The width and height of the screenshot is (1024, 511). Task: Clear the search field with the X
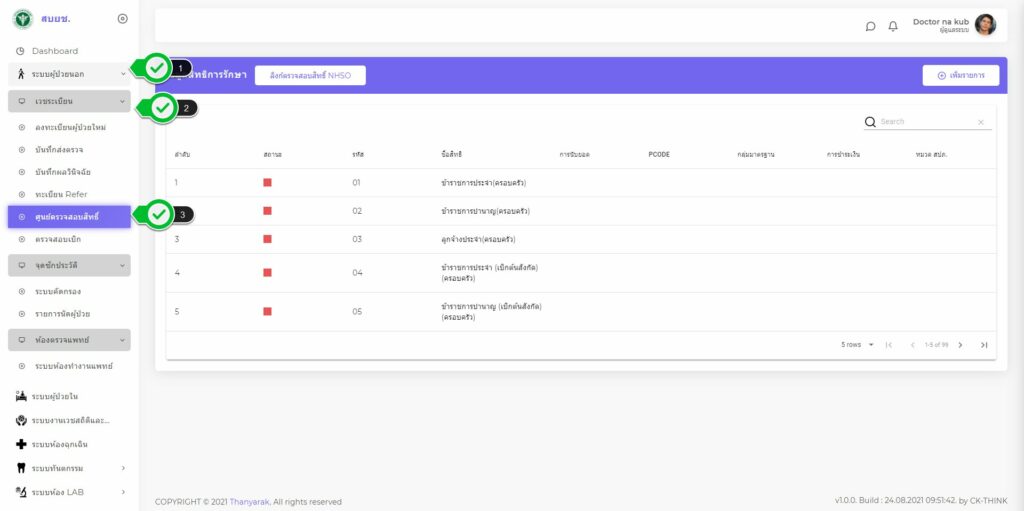(980, 122)
